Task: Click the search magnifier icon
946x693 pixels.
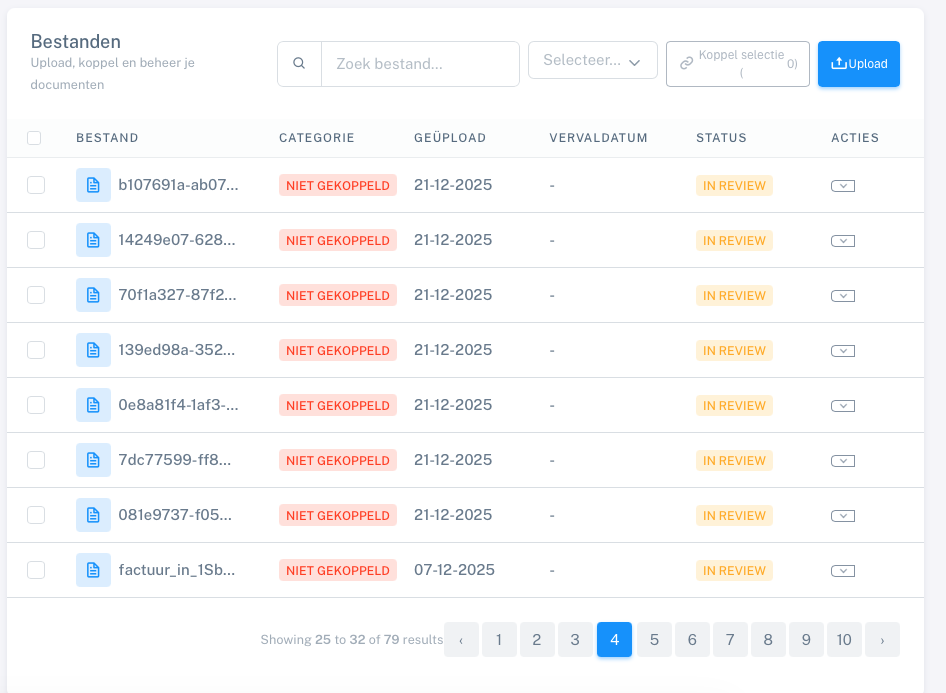Action: (299, 64)
